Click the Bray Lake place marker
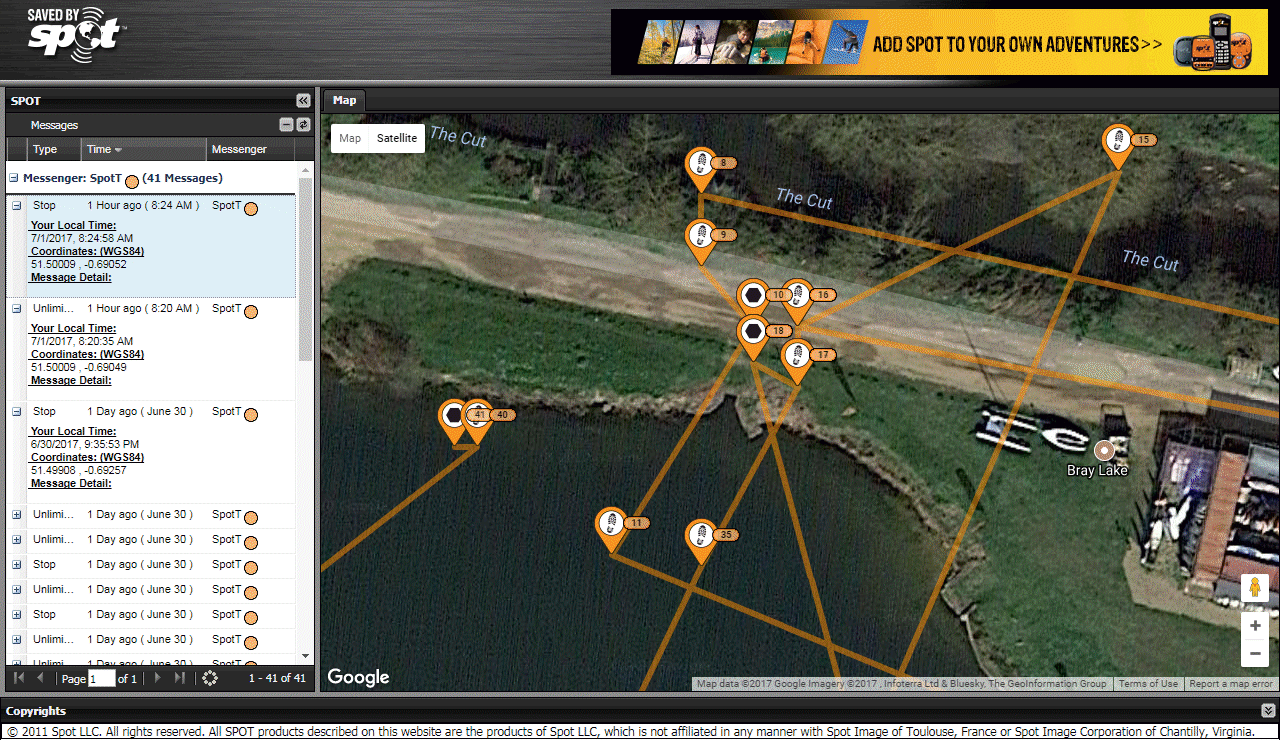The height and width of the screenshot is (740, 1280). [x=1104, y=450]
